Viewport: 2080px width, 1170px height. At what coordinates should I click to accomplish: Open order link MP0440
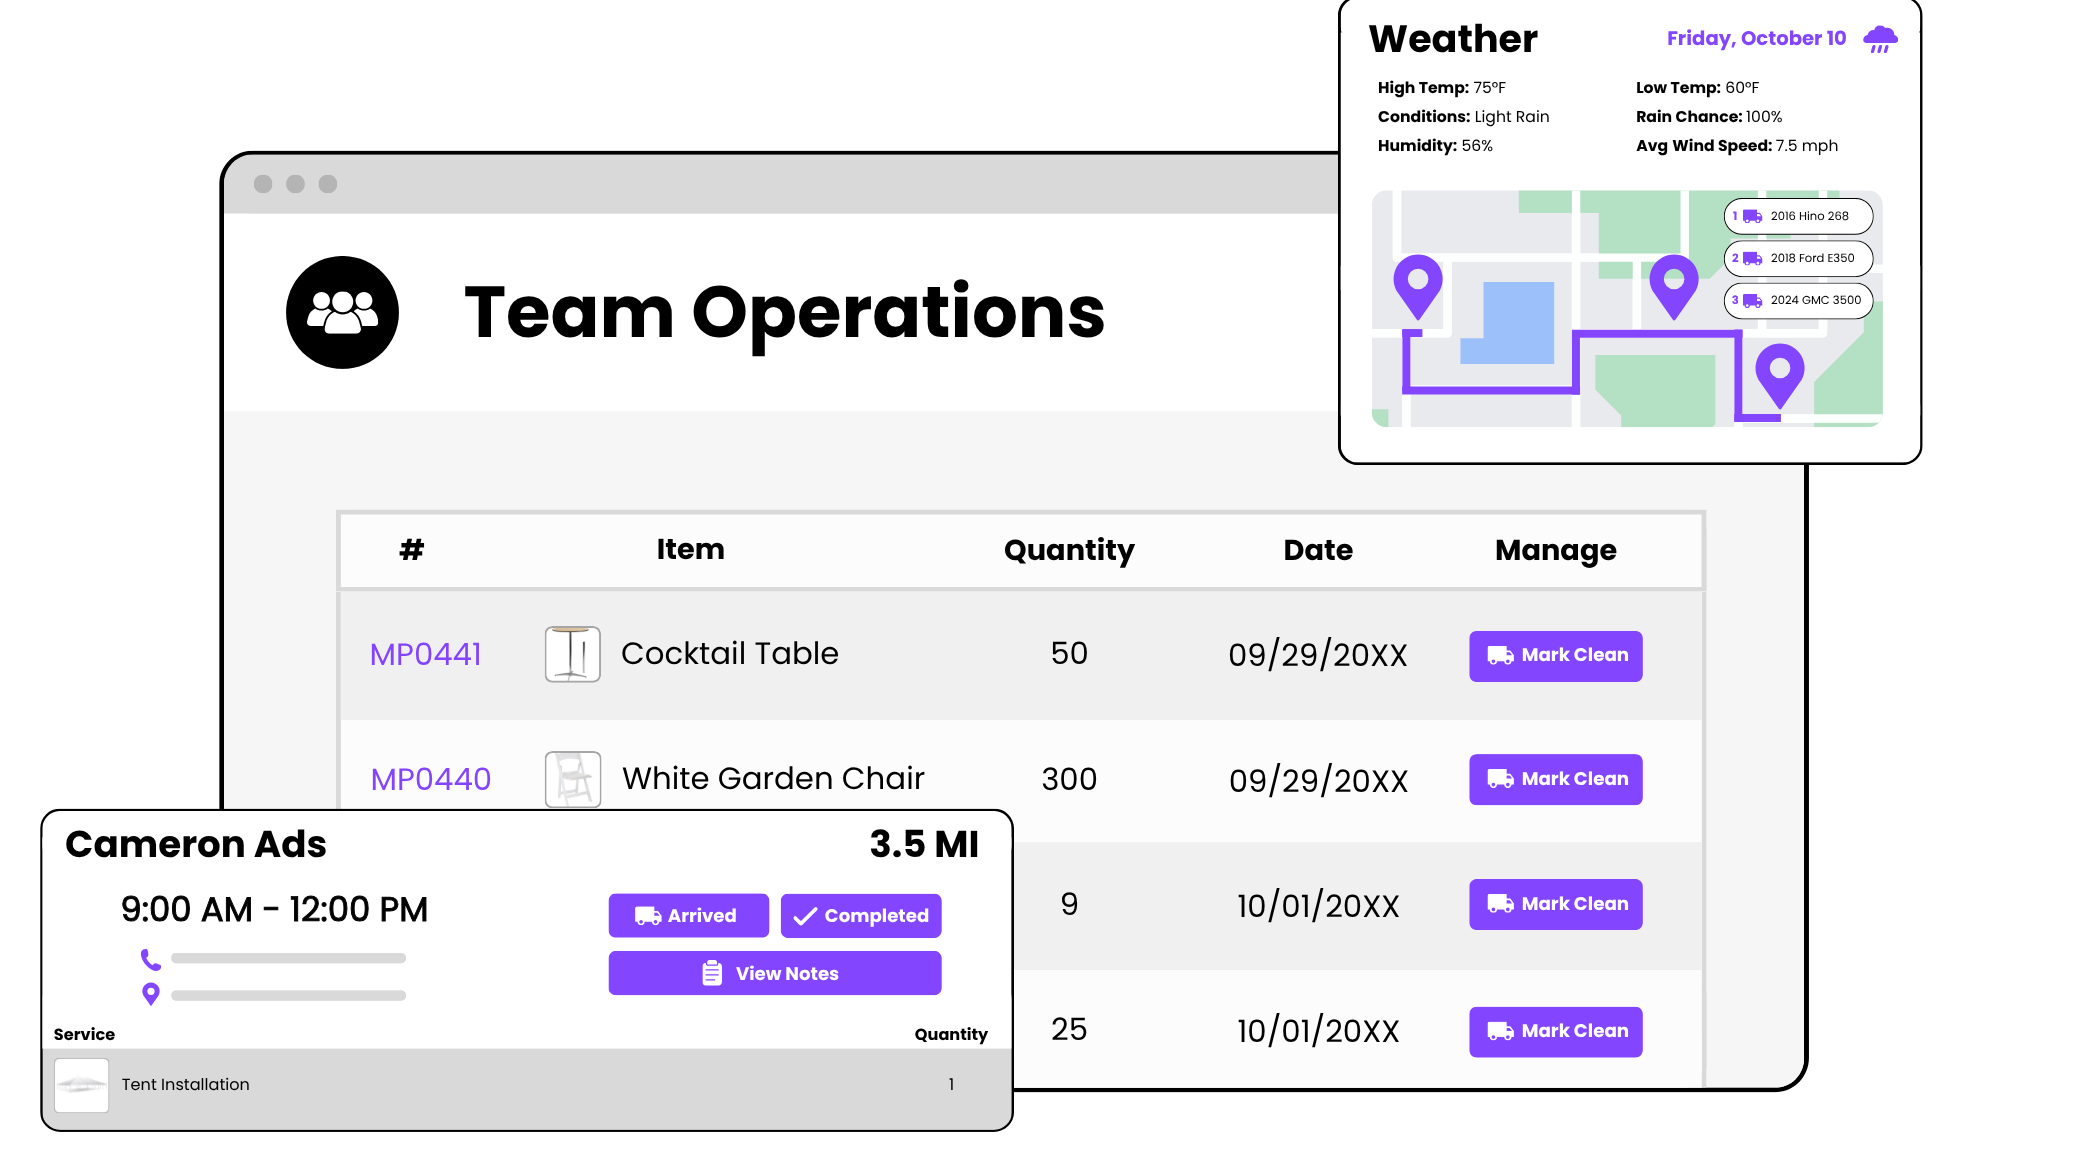(431, 779)
